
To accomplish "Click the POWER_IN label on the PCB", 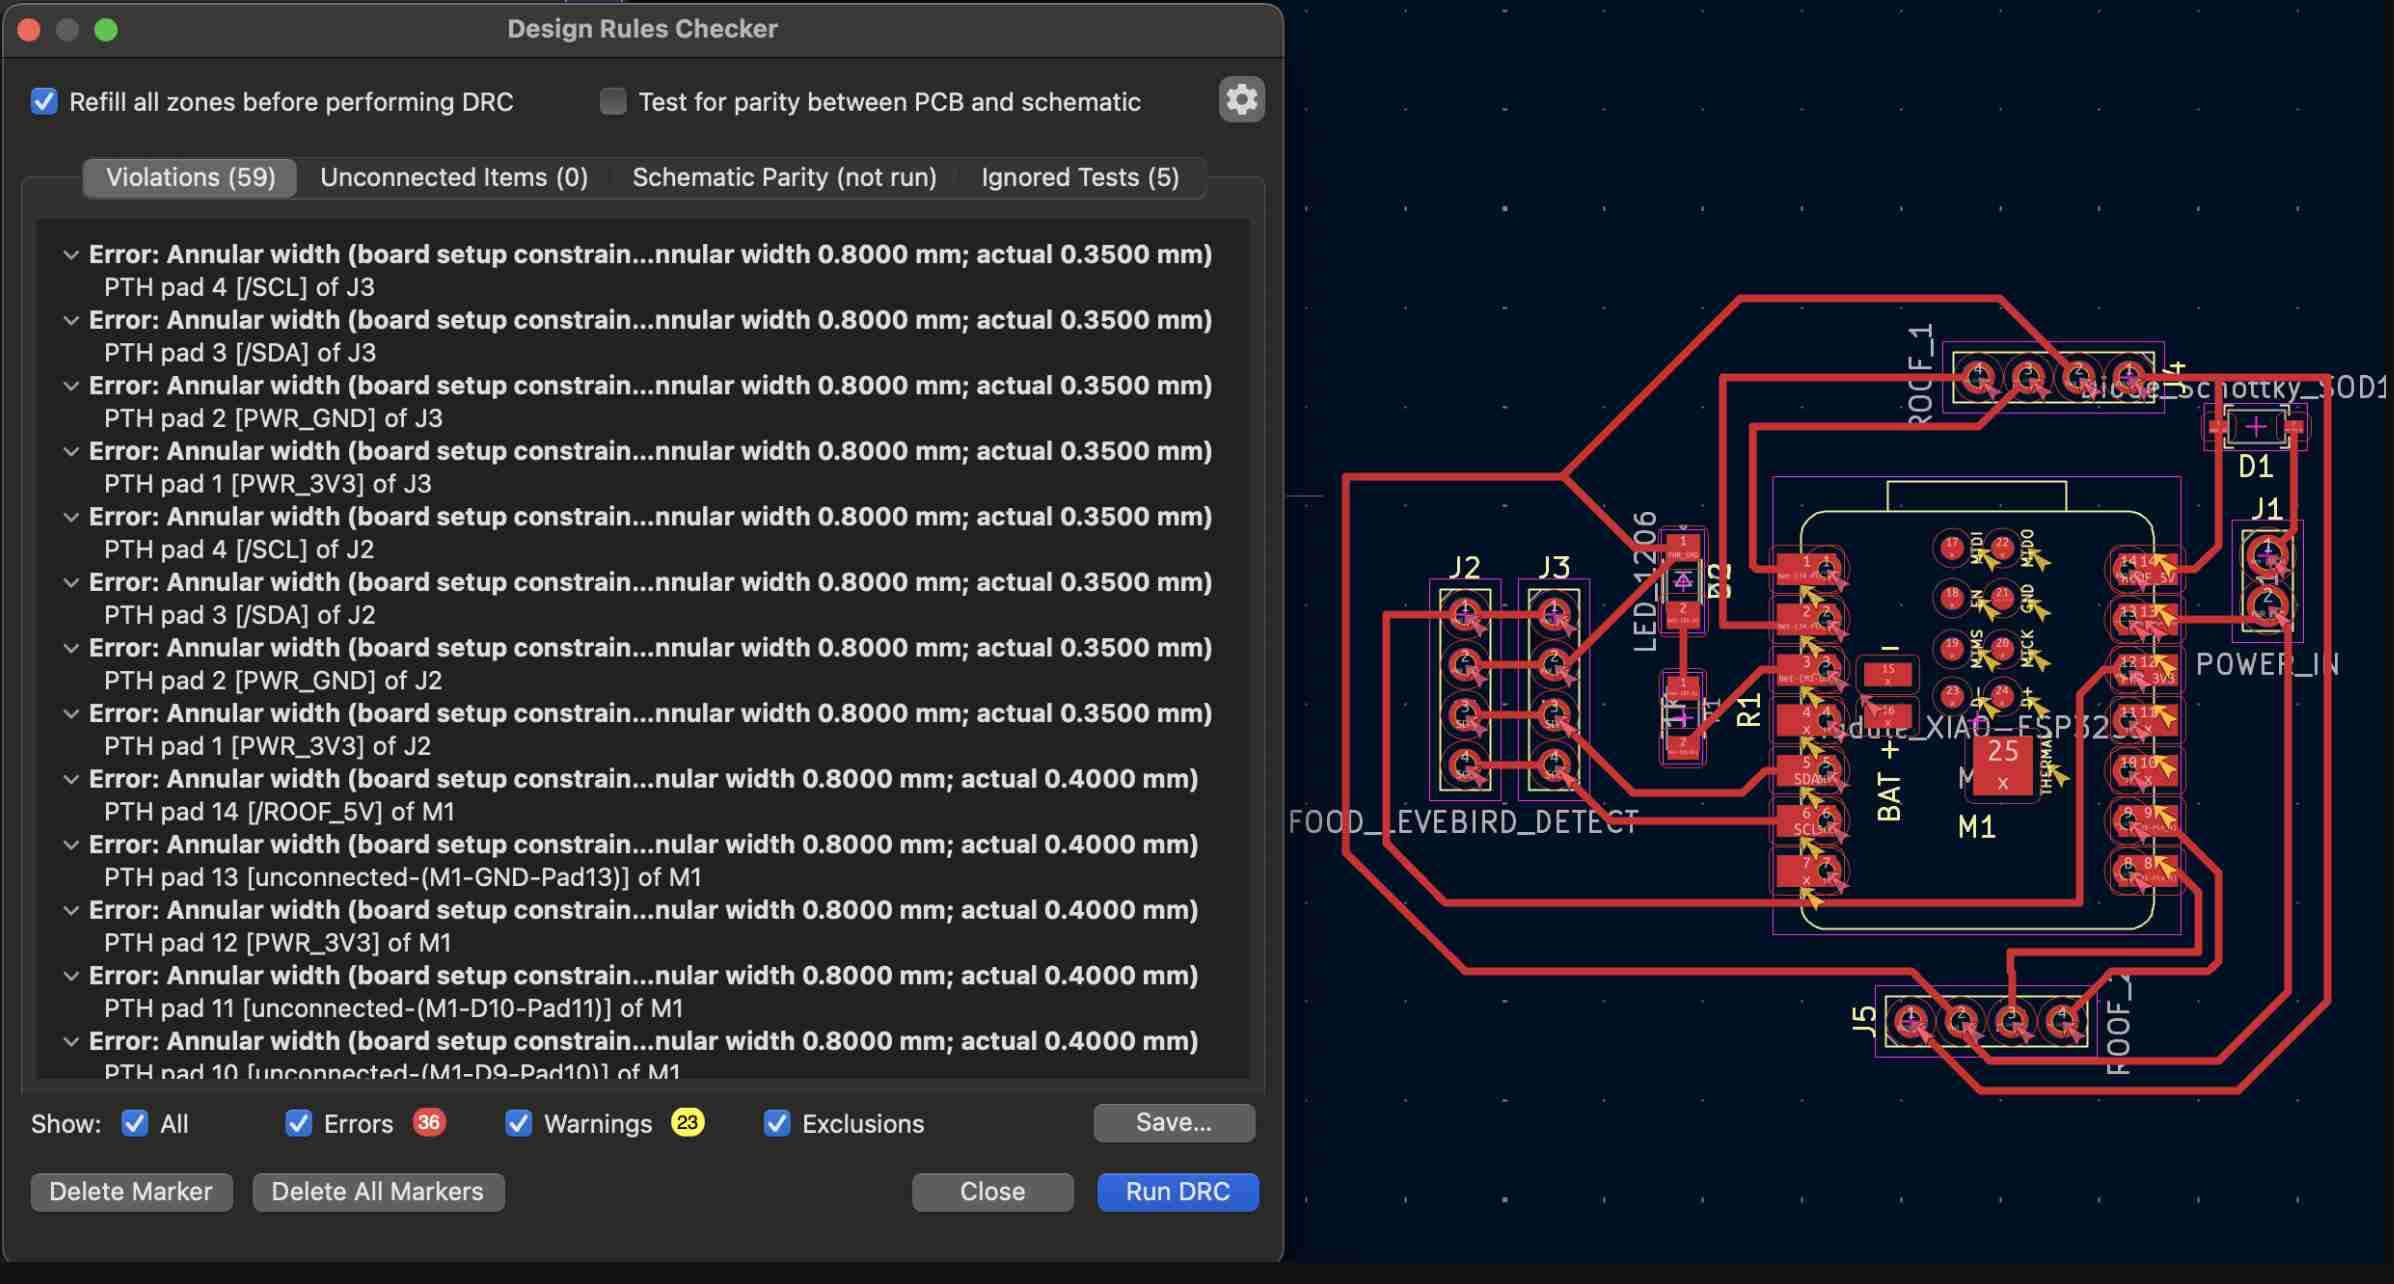I will point(2267,664).
